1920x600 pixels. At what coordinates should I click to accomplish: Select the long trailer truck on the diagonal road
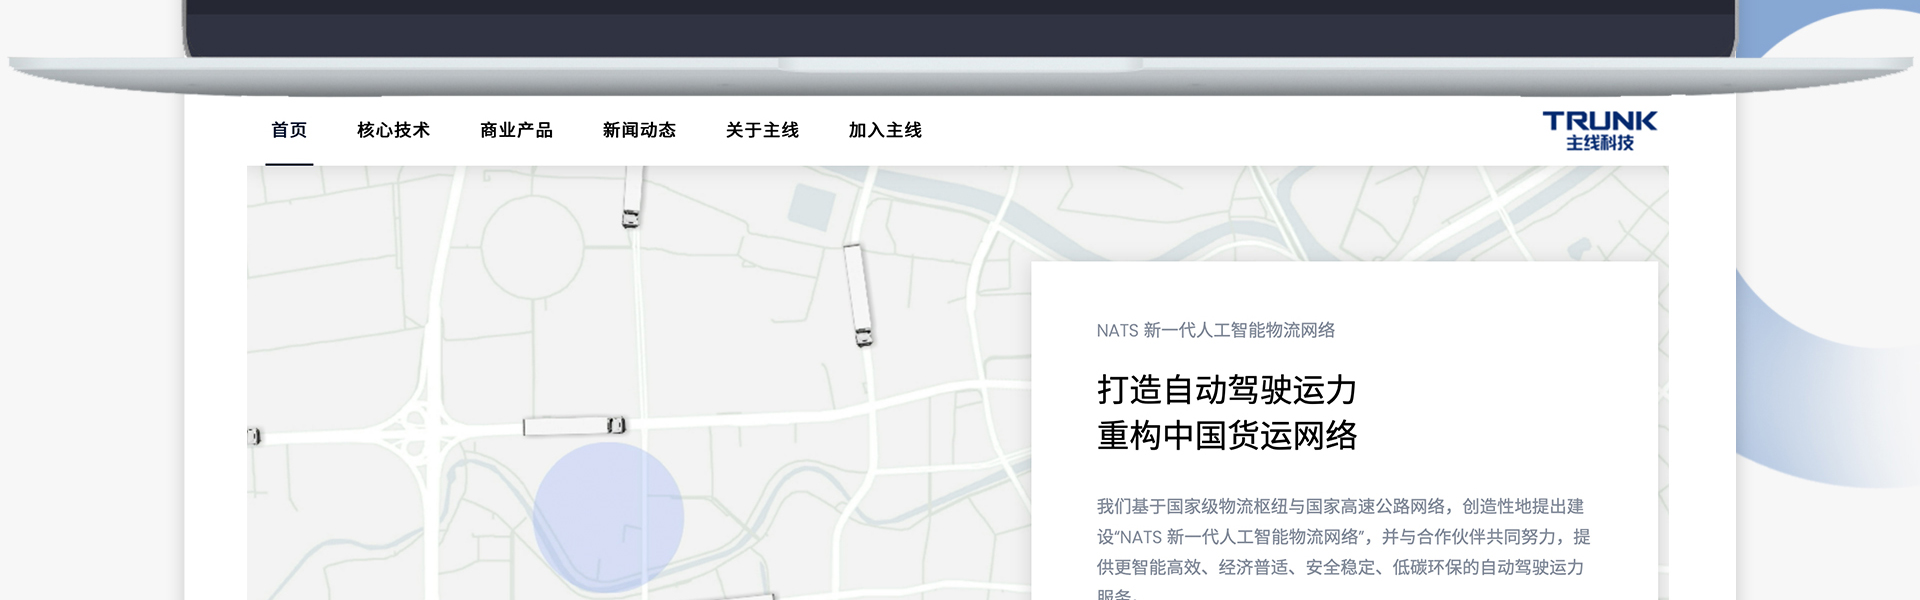point(858,295)
